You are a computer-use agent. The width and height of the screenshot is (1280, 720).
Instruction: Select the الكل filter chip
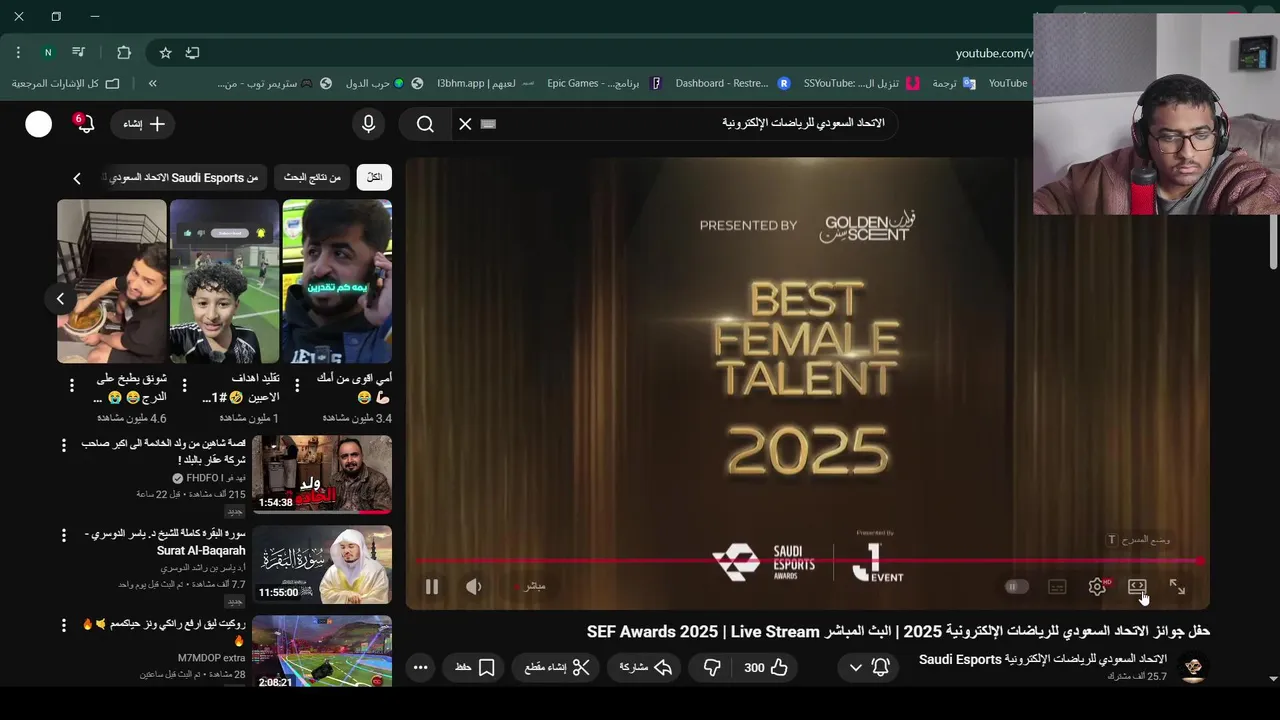click(374, 177)
